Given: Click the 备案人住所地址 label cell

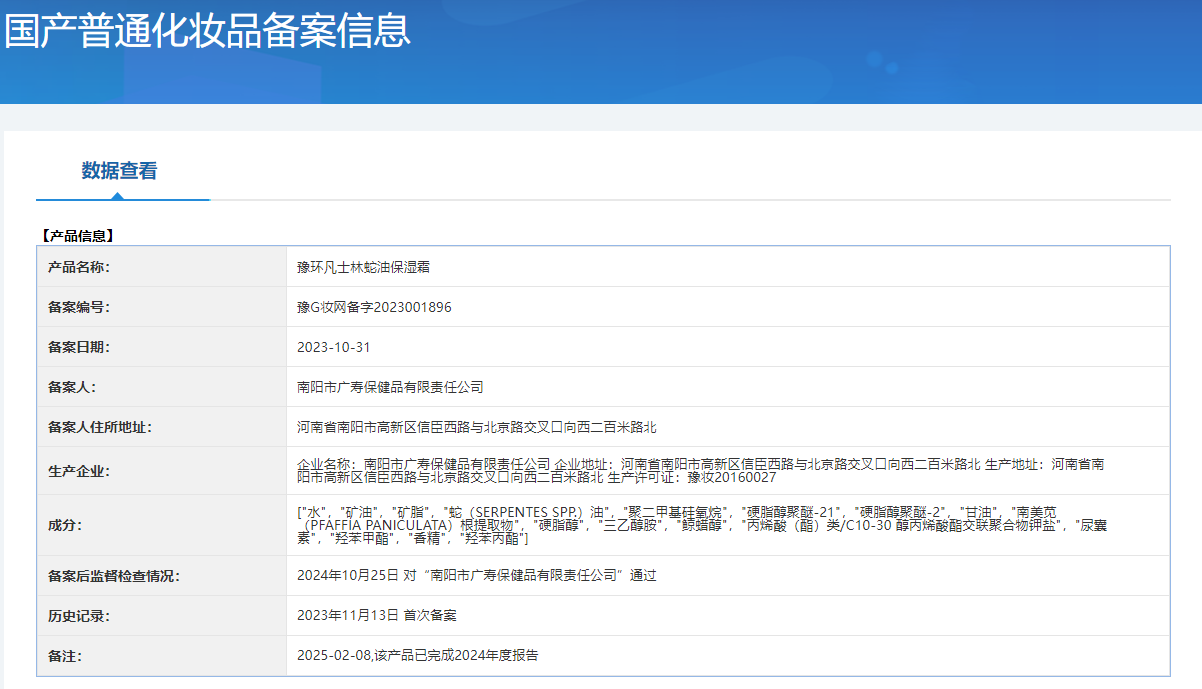Looking at the screenshot, I should coord(100,427).
